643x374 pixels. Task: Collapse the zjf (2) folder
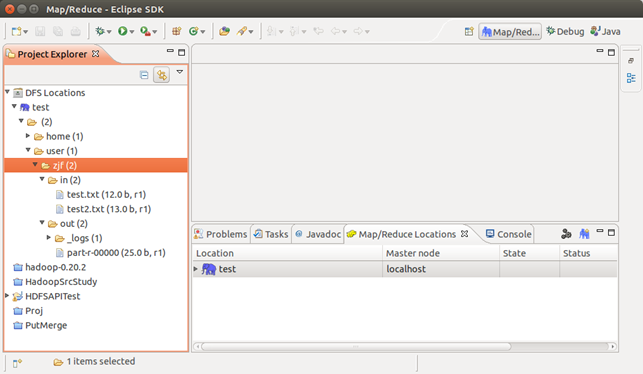coord(35,164)
